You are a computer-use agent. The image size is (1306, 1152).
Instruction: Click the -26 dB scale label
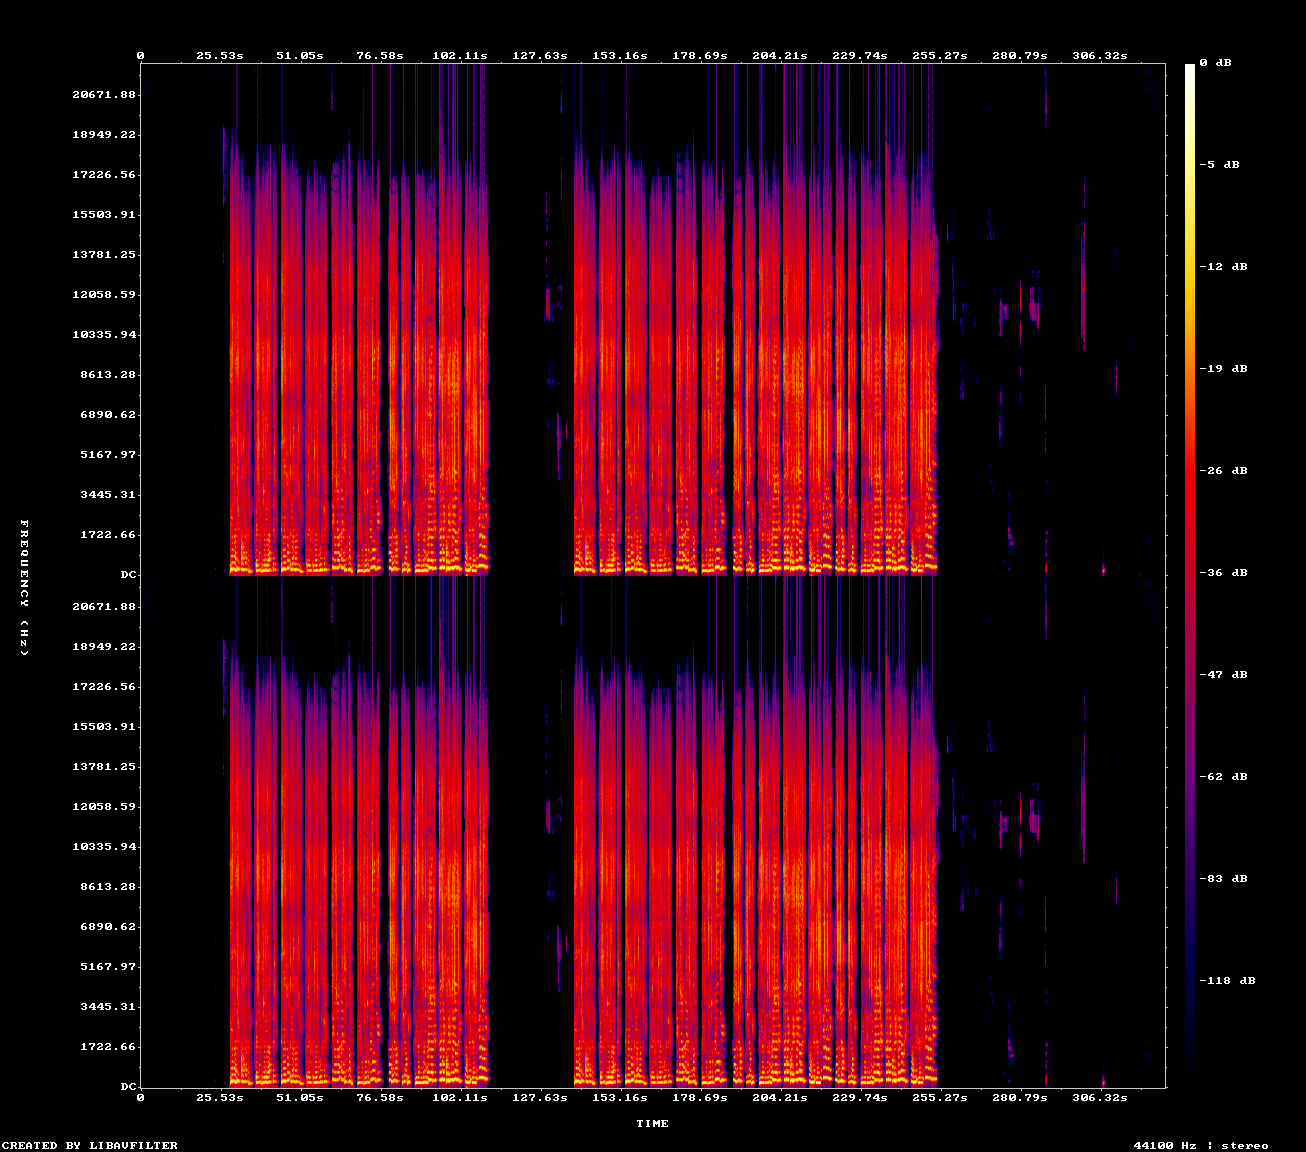coord(1223,471)
